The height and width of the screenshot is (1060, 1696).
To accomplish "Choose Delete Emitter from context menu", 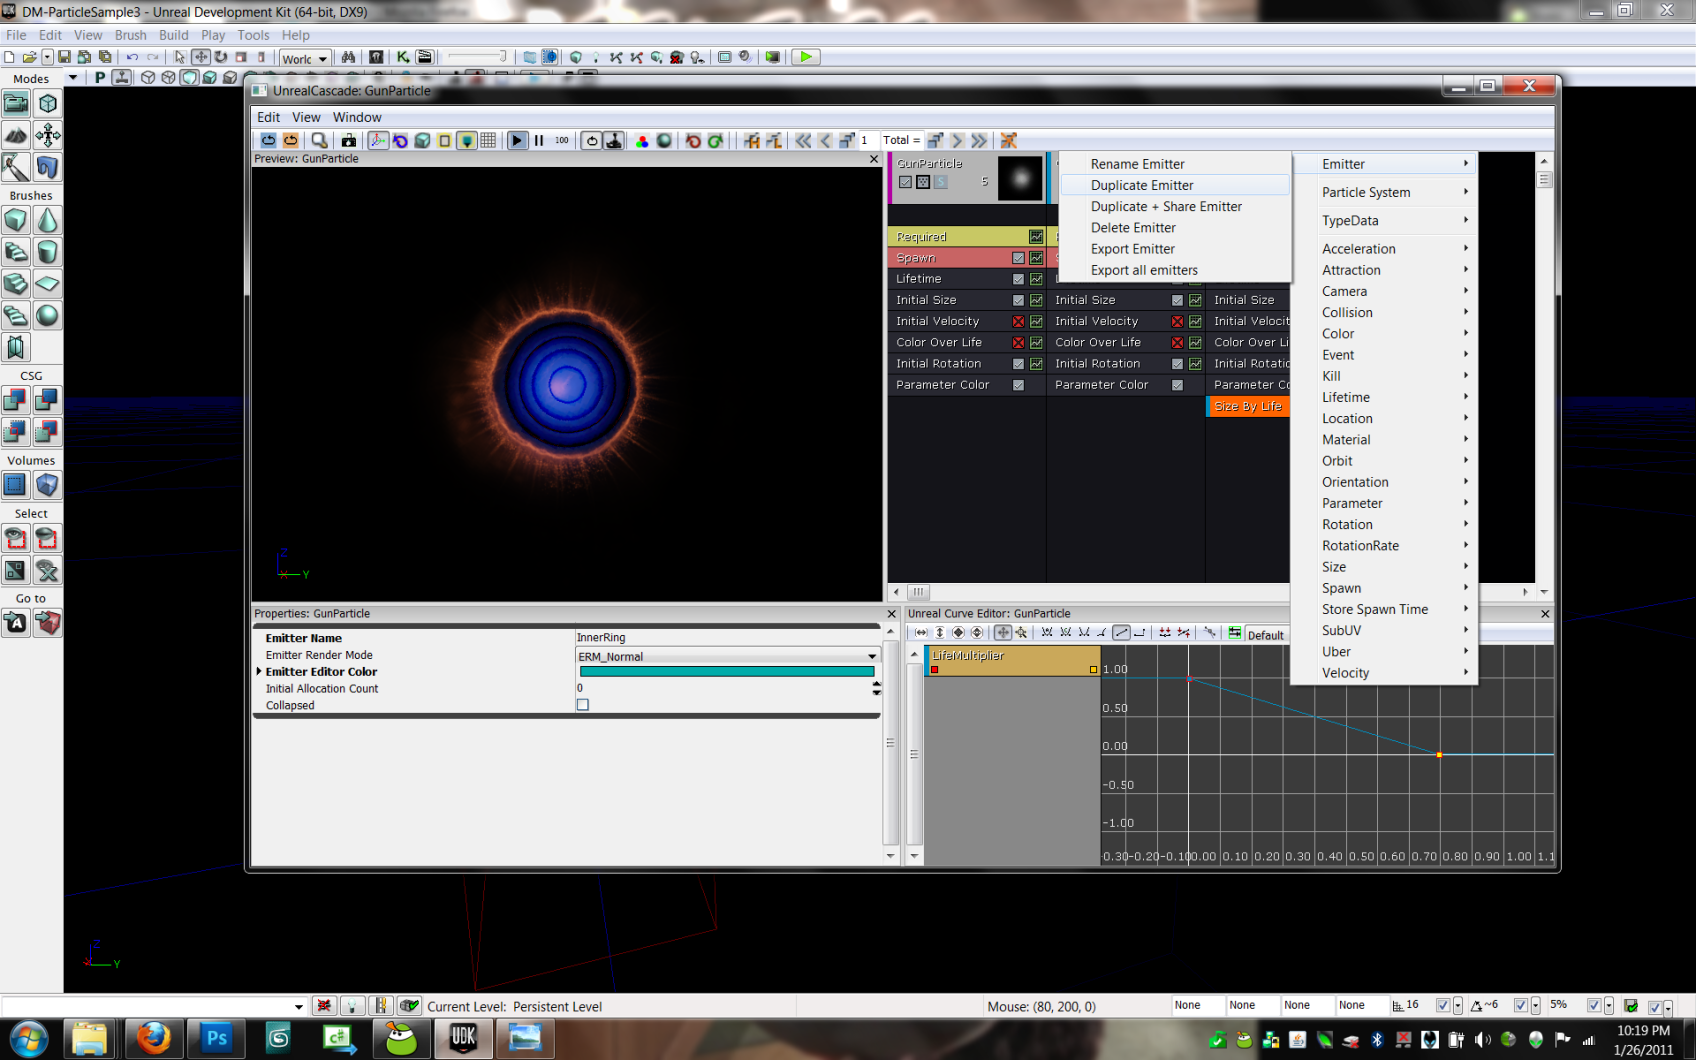I will click(1175, 228).
